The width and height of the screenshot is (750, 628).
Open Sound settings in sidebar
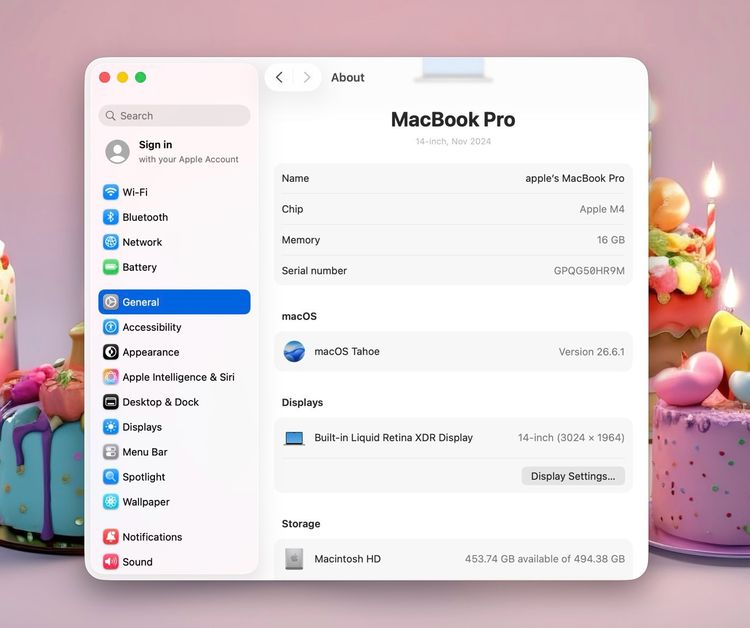pyautogui.click(x=175, y=562)
